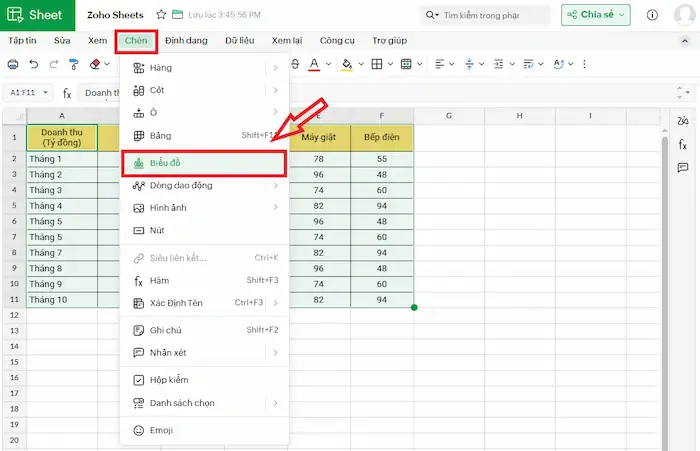Click the text rotation icon

pyautogui.click(x=558, y=64)
